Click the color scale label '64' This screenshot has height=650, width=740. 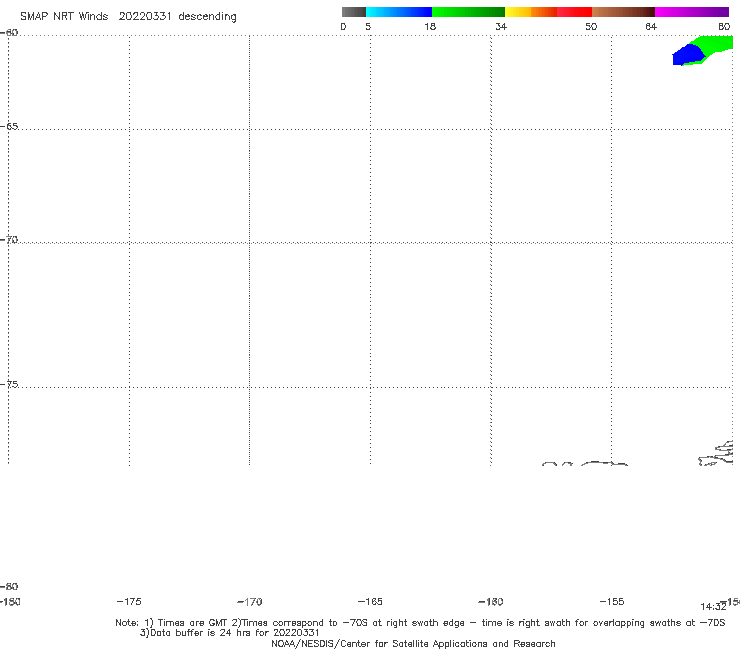651,26
